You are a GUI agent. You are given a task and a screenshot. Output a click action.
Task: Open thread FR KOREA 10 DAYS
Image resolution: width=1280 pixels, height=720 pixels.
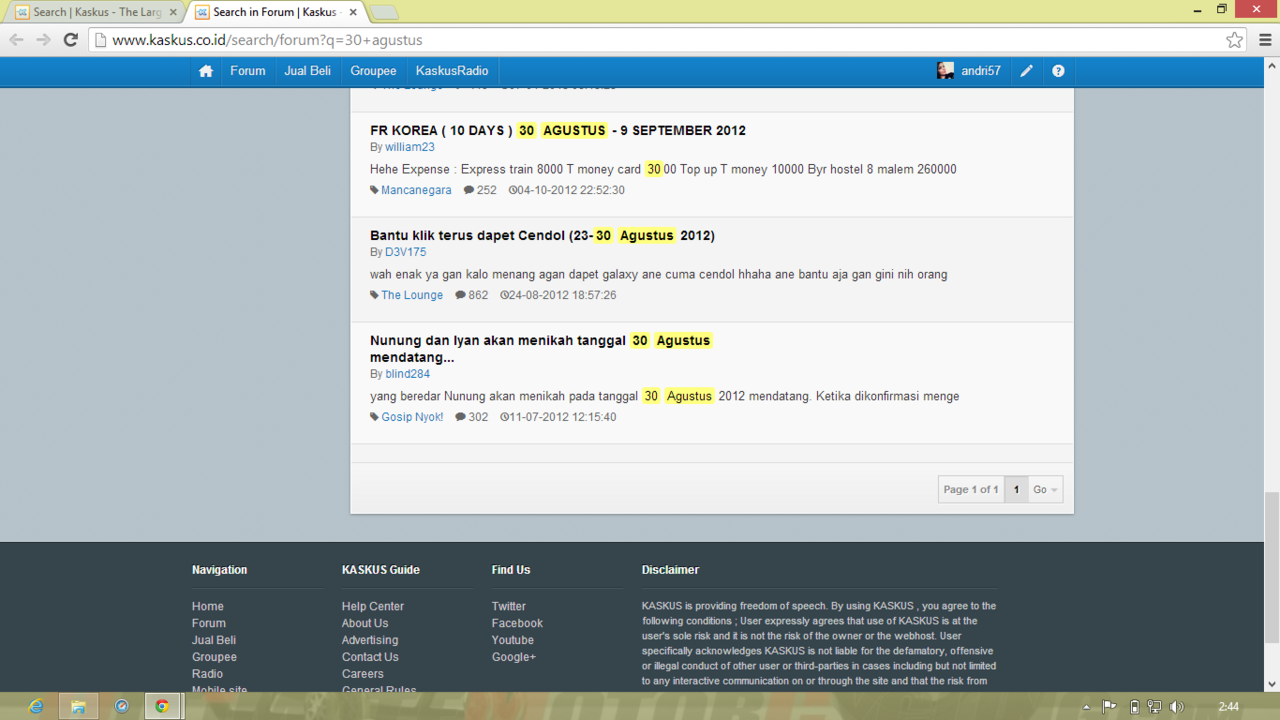(x=558, y=130)
